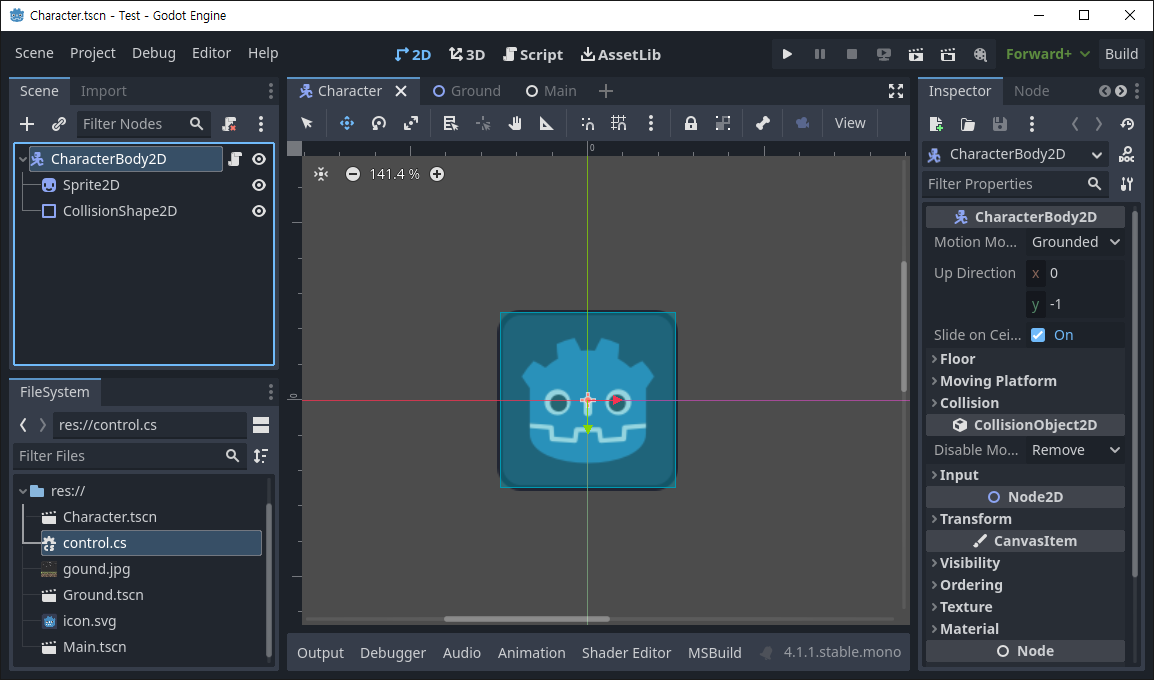Image resolution: width=1154 pixels, height=680 pixels.
Task: Open the AssetLib workspace
Action: (x=620, y=55)
